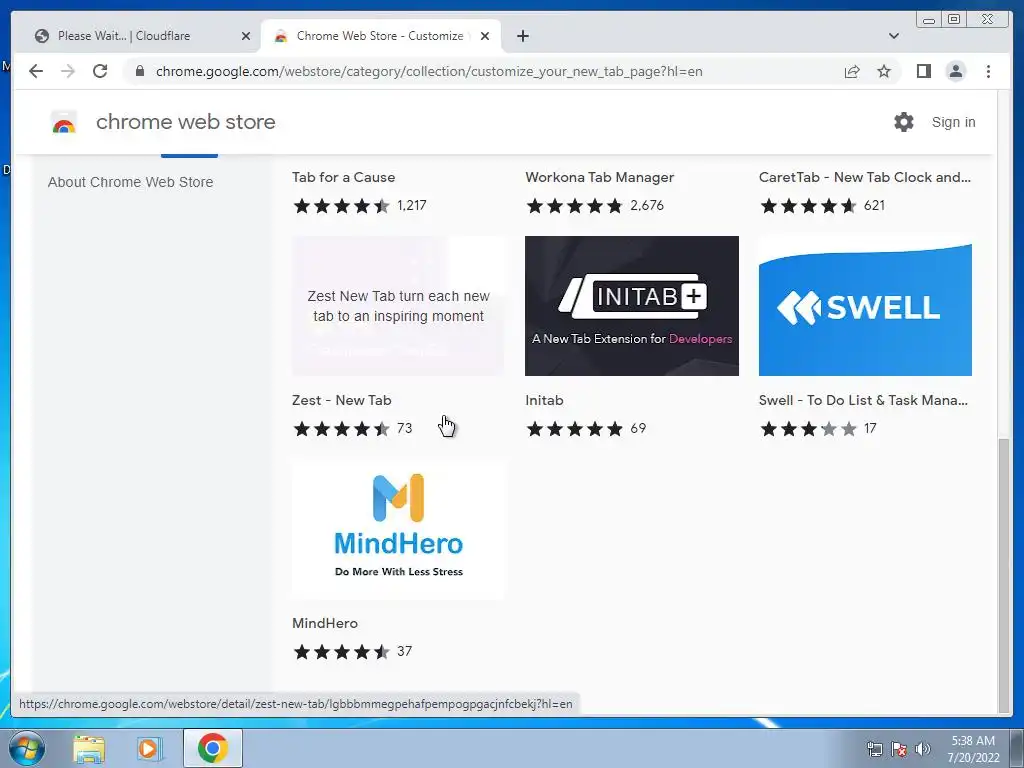Open the Windows Start menu
The image size is (1024, 768).
(26, 748)
